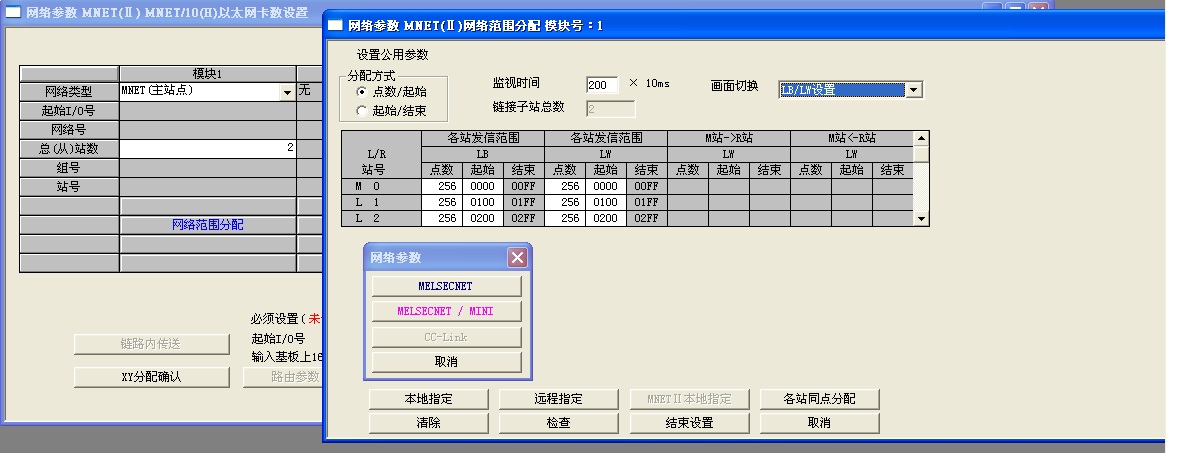Click the 监视时间 input field

pos(602,84)
